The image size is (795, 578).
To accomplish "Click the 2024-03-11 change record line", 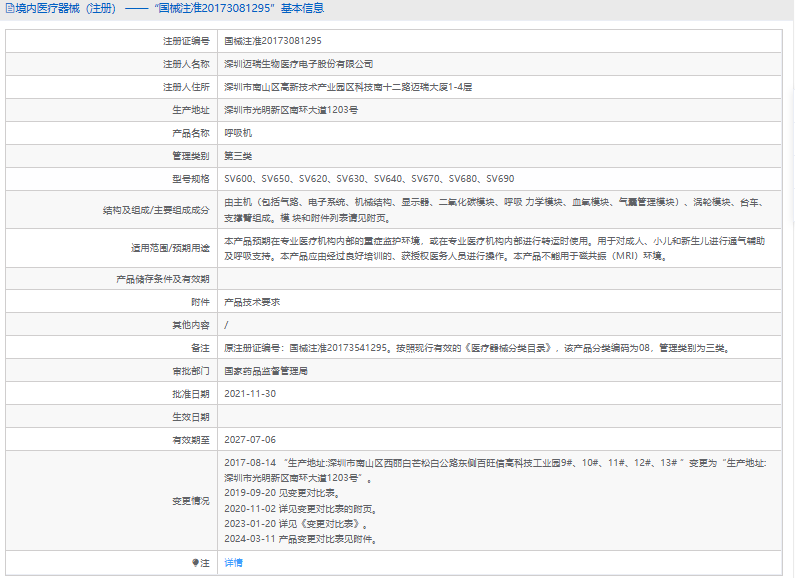I will [x=300, y=540].
